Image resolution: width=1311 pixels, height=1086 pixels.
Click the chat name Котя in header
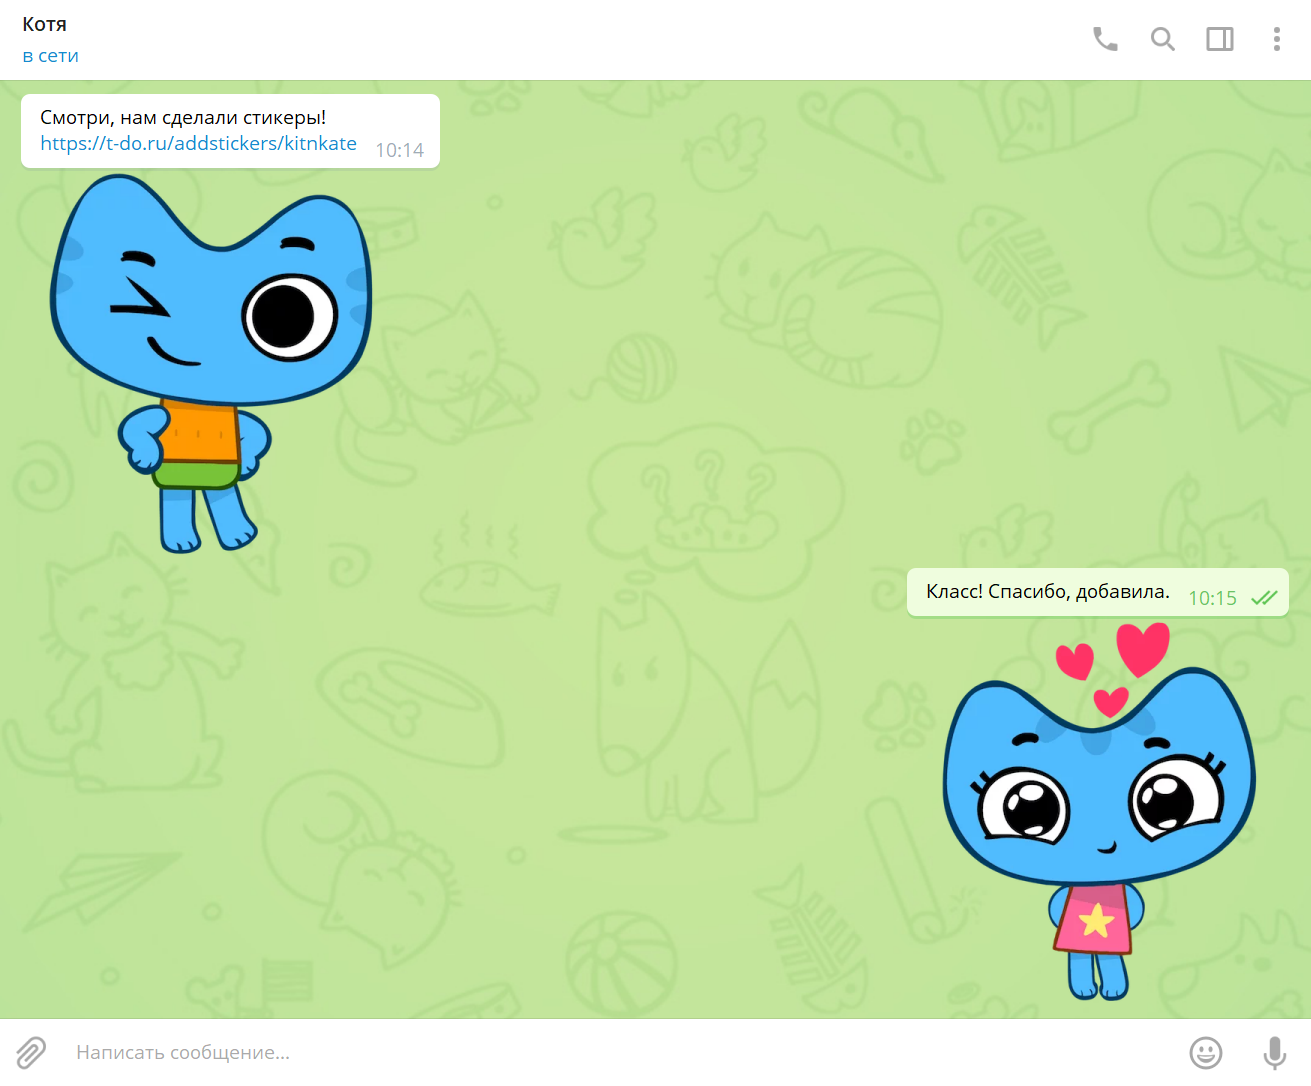tap(45, 24)
